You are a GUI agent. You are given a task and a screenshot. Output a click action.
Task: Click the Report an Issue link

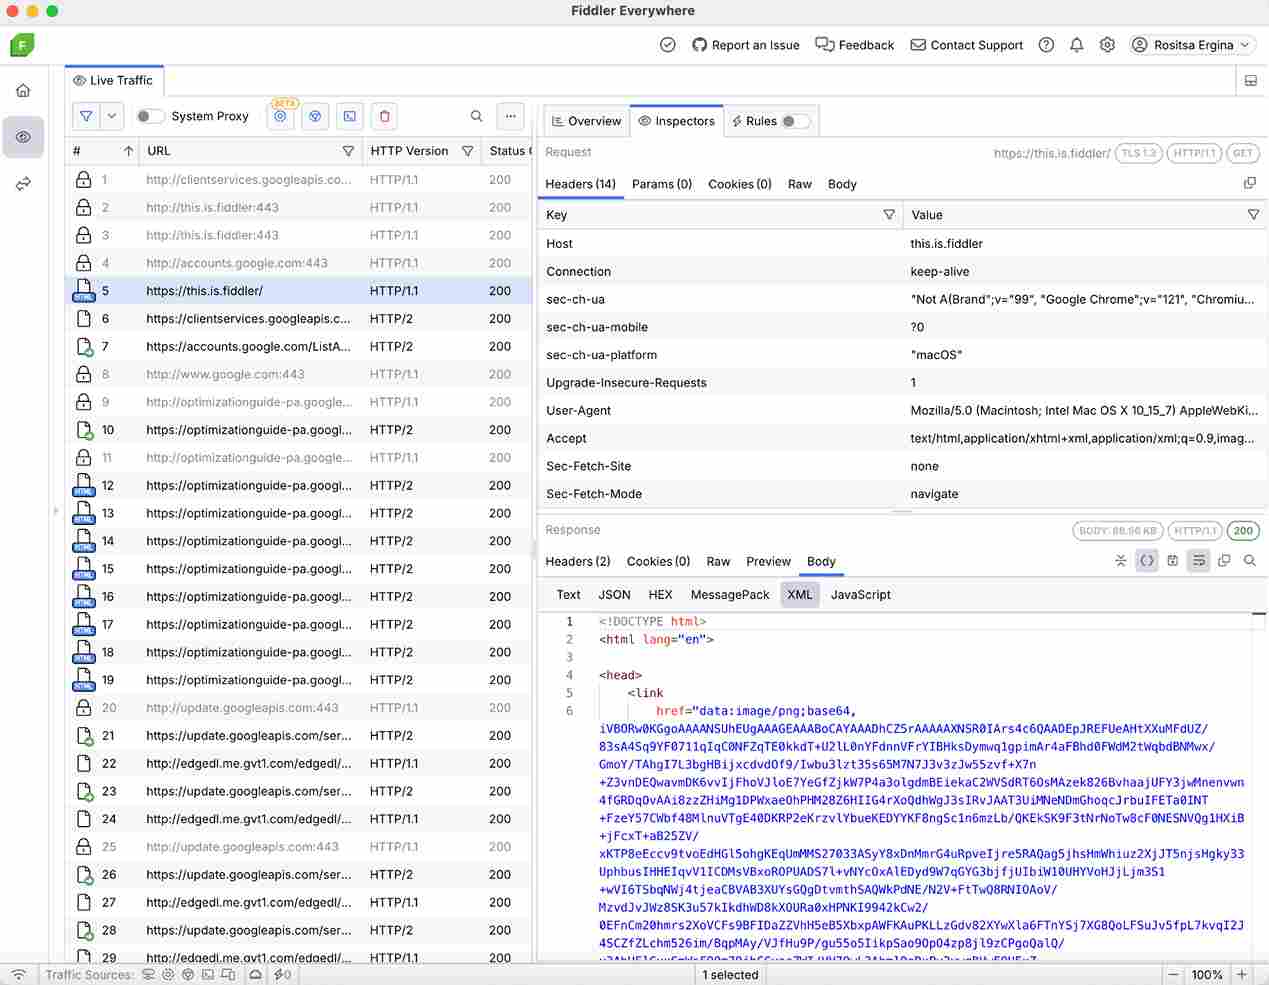coord(746,45)
